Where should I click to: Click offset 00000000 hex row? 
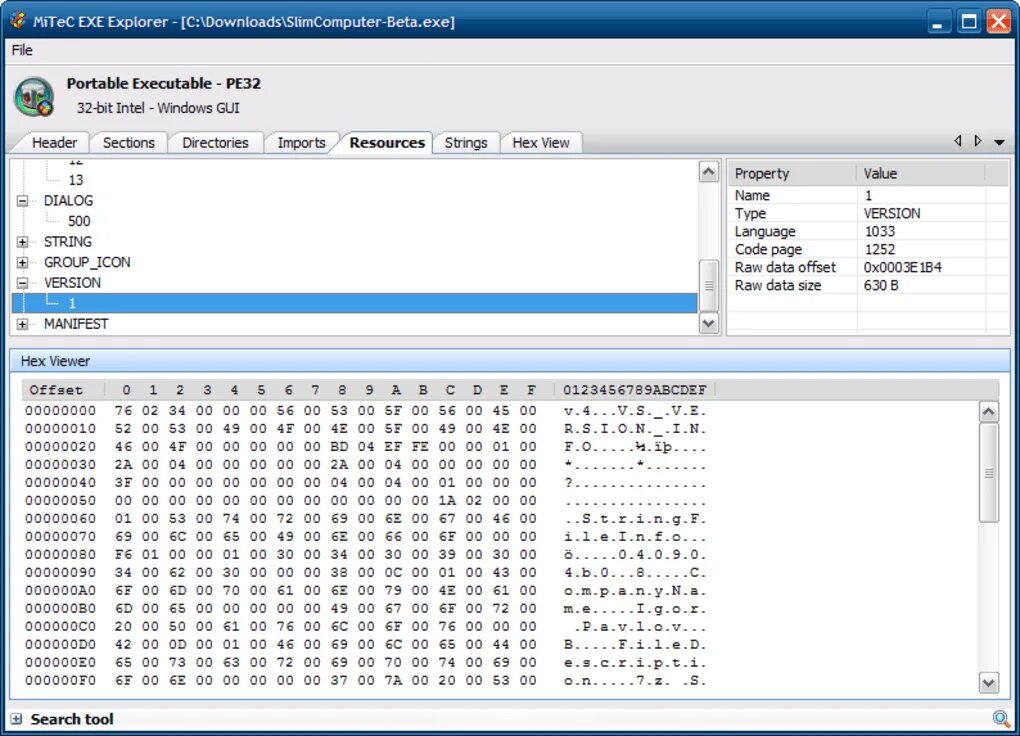pos(366,411)
